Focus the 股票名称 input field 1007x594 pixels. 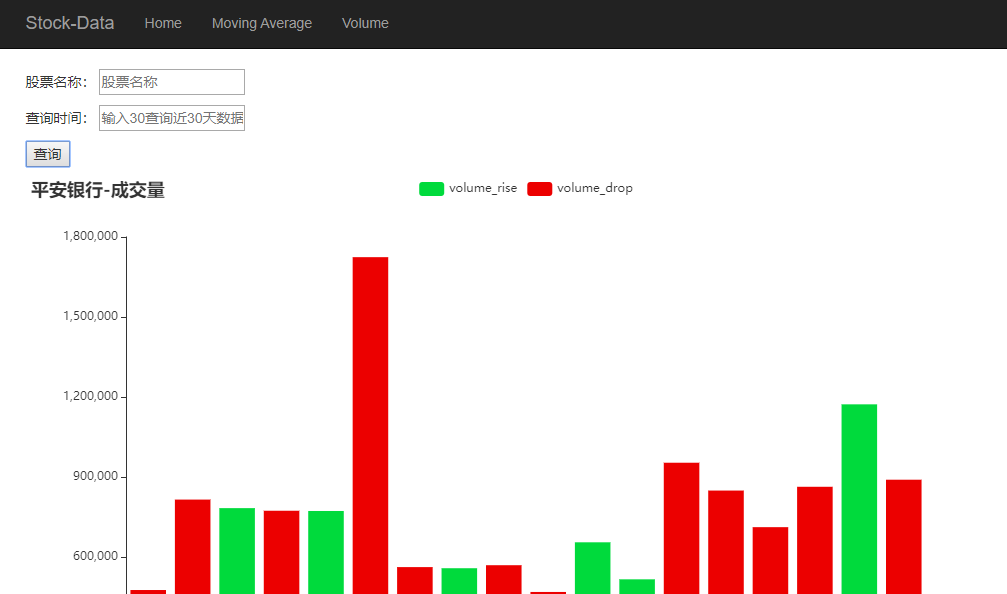point(171,82)
